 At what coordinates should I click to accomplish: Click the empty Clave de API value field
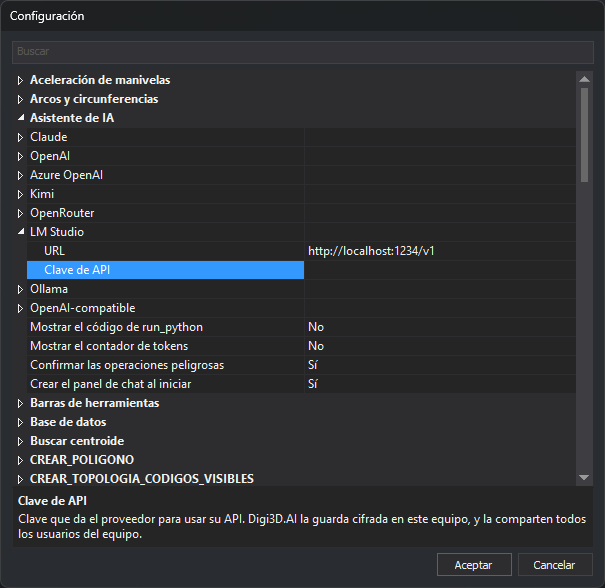click(440, 270)
